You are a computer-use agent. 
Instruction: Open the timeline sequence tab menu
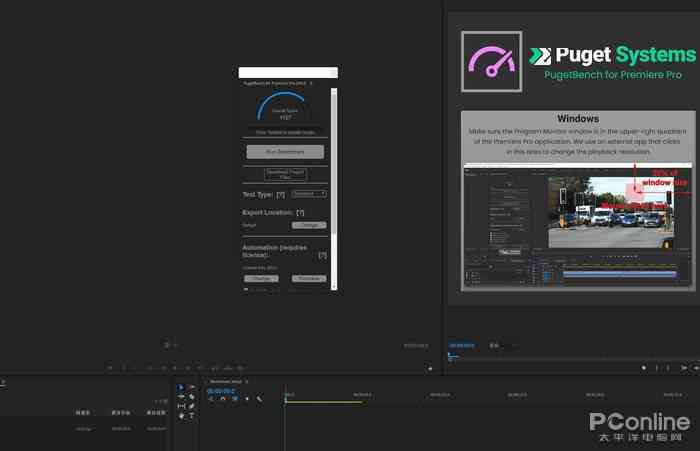tap(246, 382)
